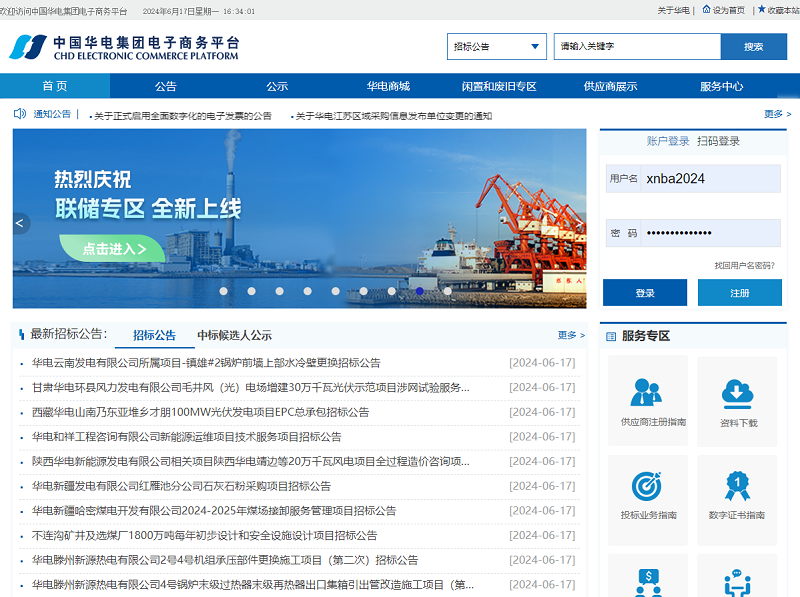Click the 服务专区 section header
Viewport: 800px width, 597px height.
tap(645, 336)
